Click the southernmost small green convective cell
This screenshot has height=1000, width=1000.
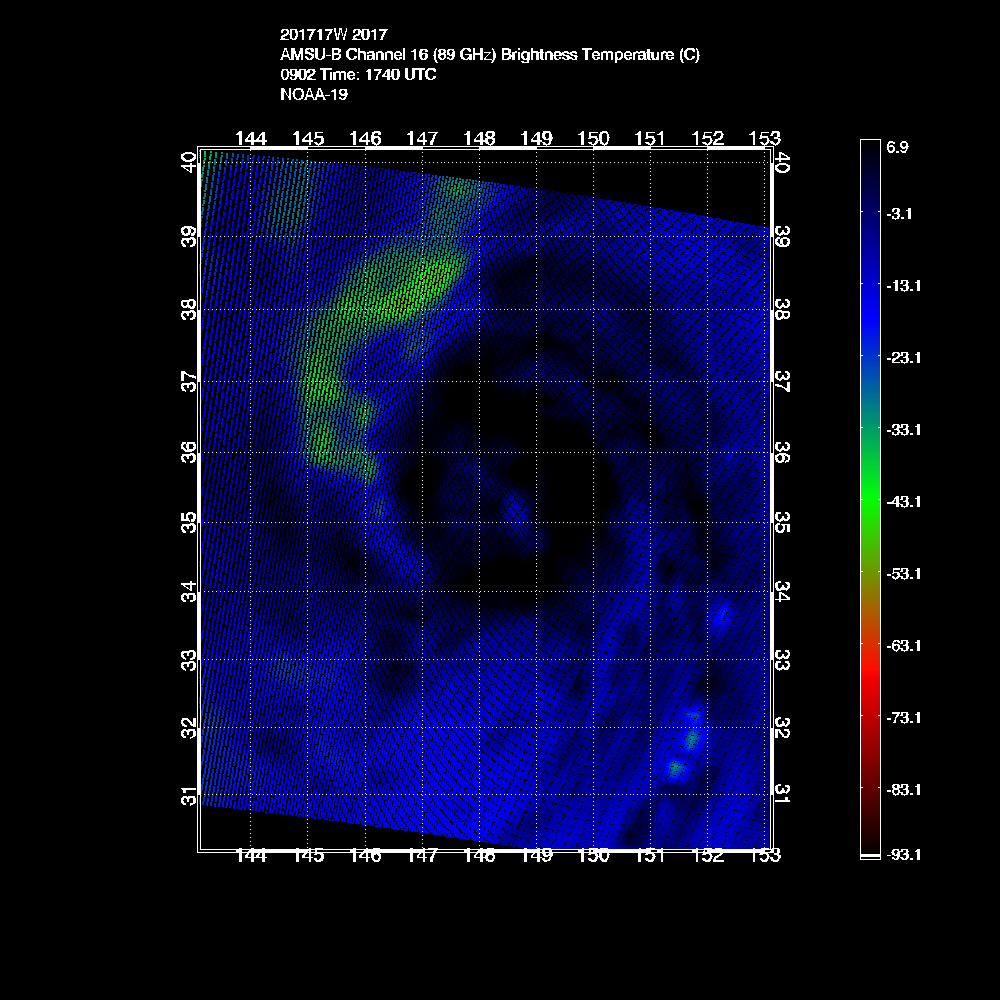[676, 768]
